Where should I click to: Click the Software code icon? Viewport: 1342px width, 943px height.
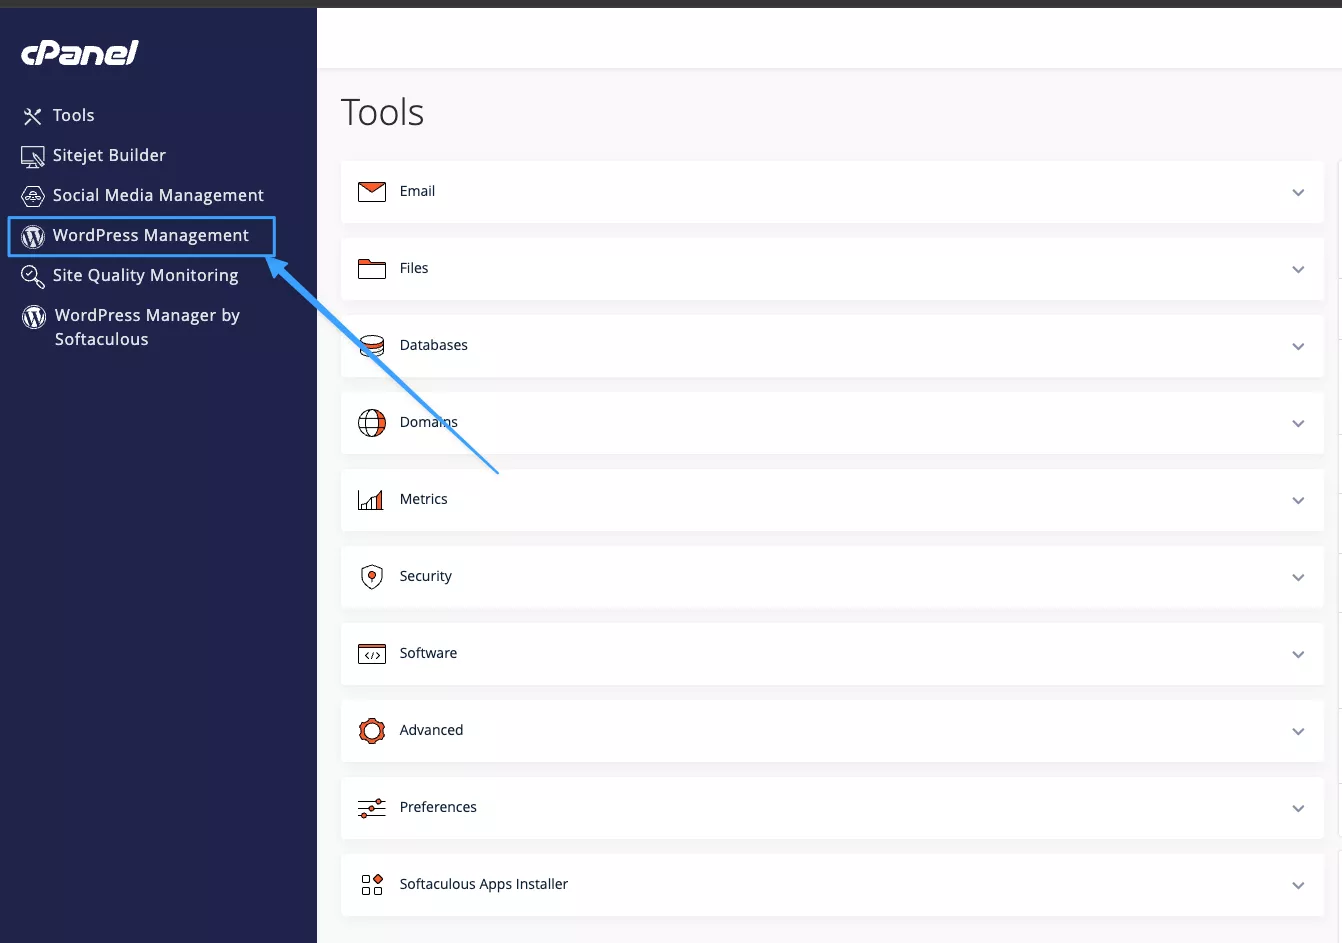pos(371,653)
